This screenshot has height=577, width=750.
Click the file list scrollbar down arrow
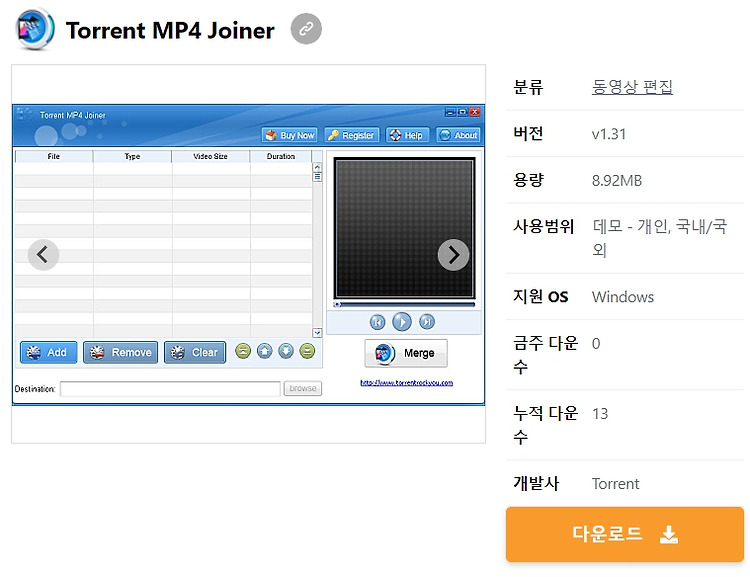click(317, 333)
